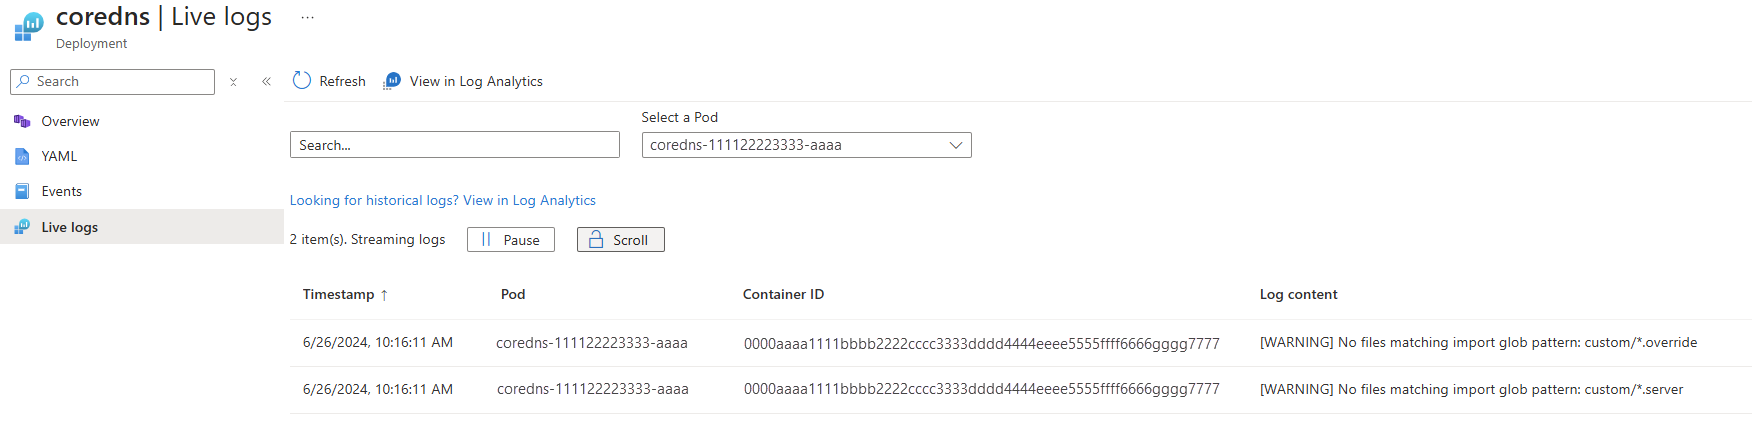Expand the sidebar search filter chevron

(233, 82)
